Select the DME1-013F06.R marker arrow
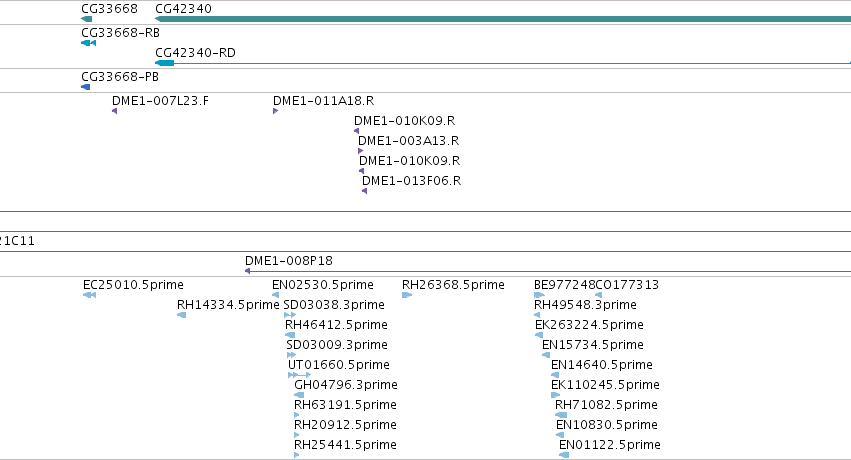The height and width of the screenshot is (460, 851). 365,191
